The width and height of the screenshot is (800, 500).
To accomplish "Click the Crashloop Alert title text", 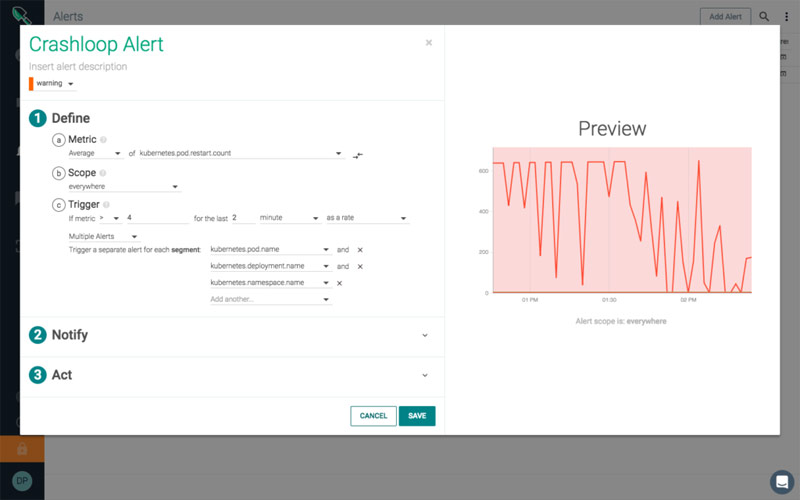I will 96,44.
